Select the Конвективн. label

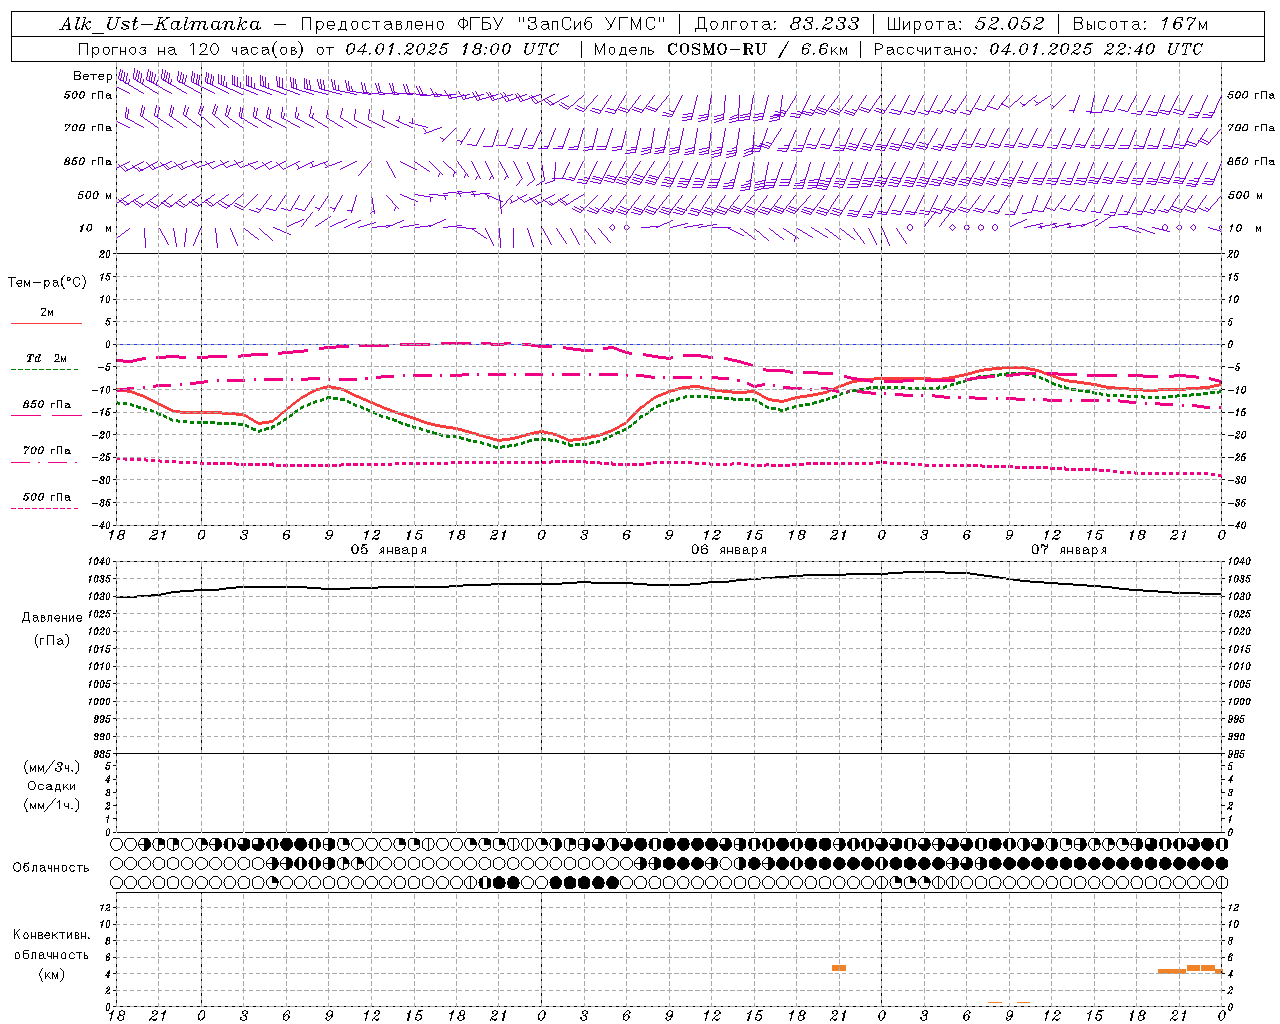(x=51, y=935)
